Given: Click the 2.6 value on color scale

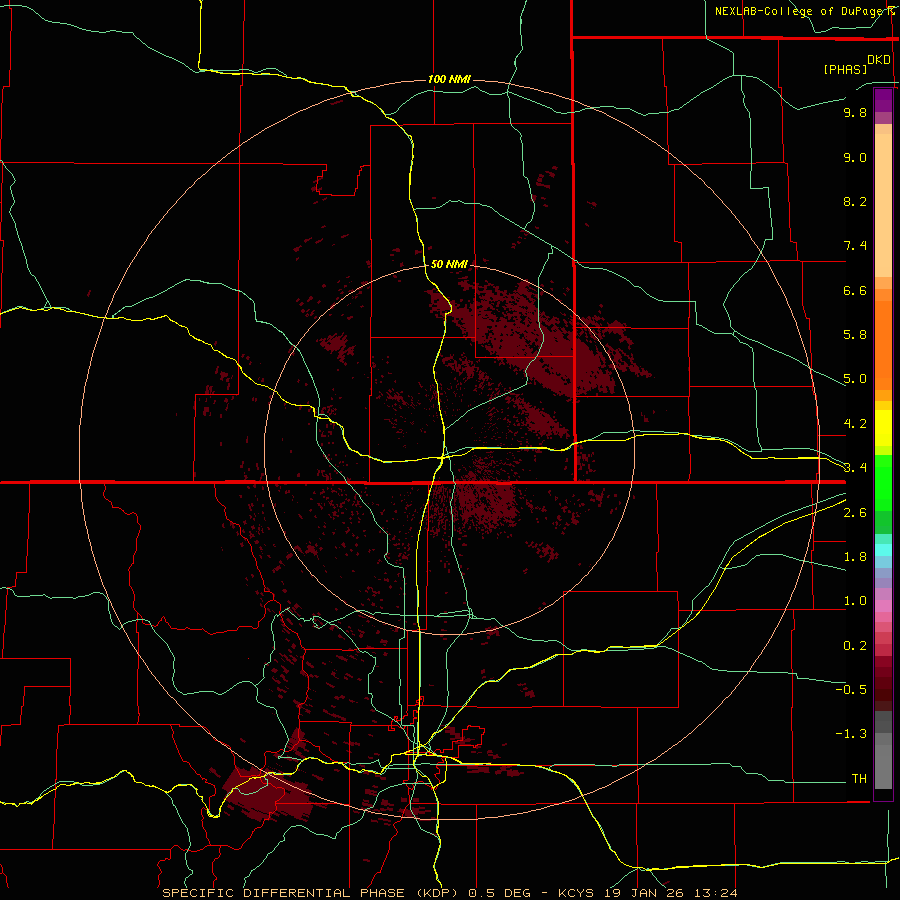Looking at the screenshot, I should 855,513.
